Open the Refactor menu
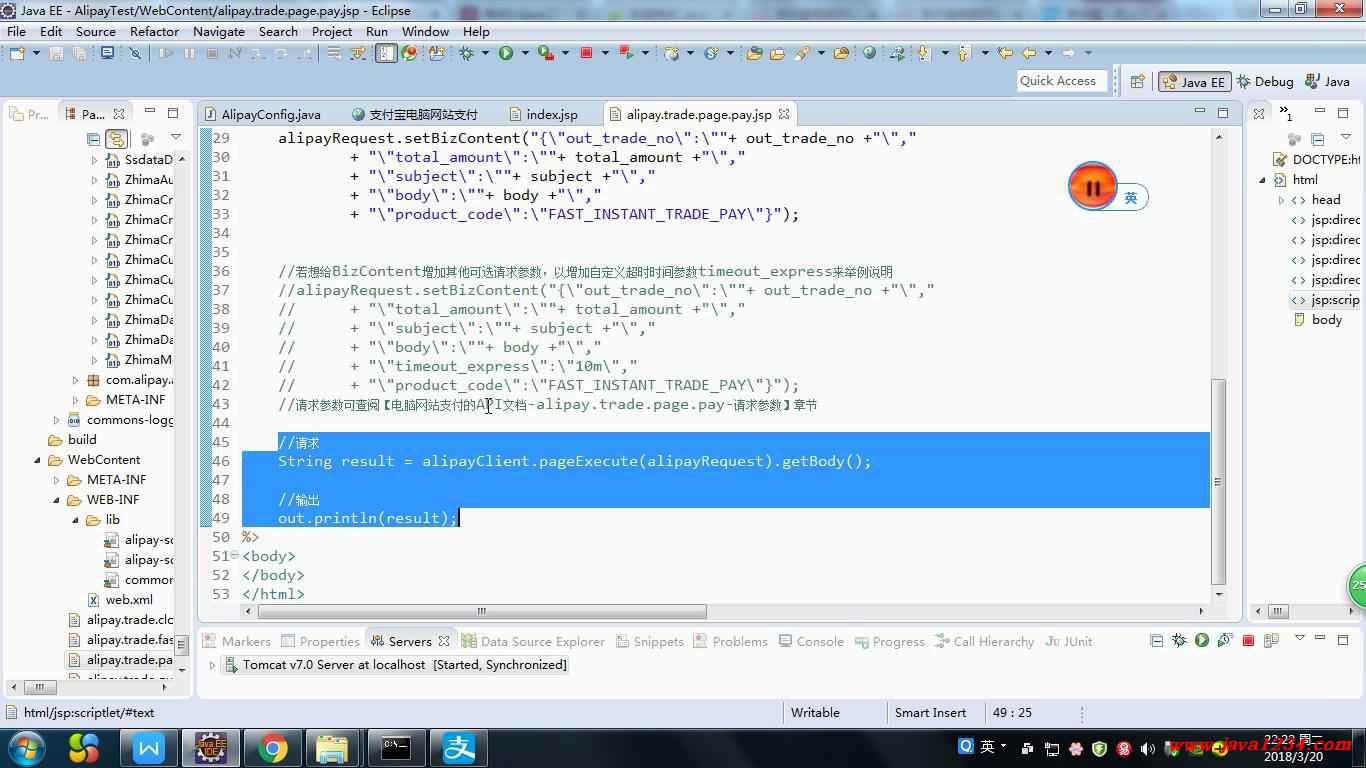 (x=154, y=31)
